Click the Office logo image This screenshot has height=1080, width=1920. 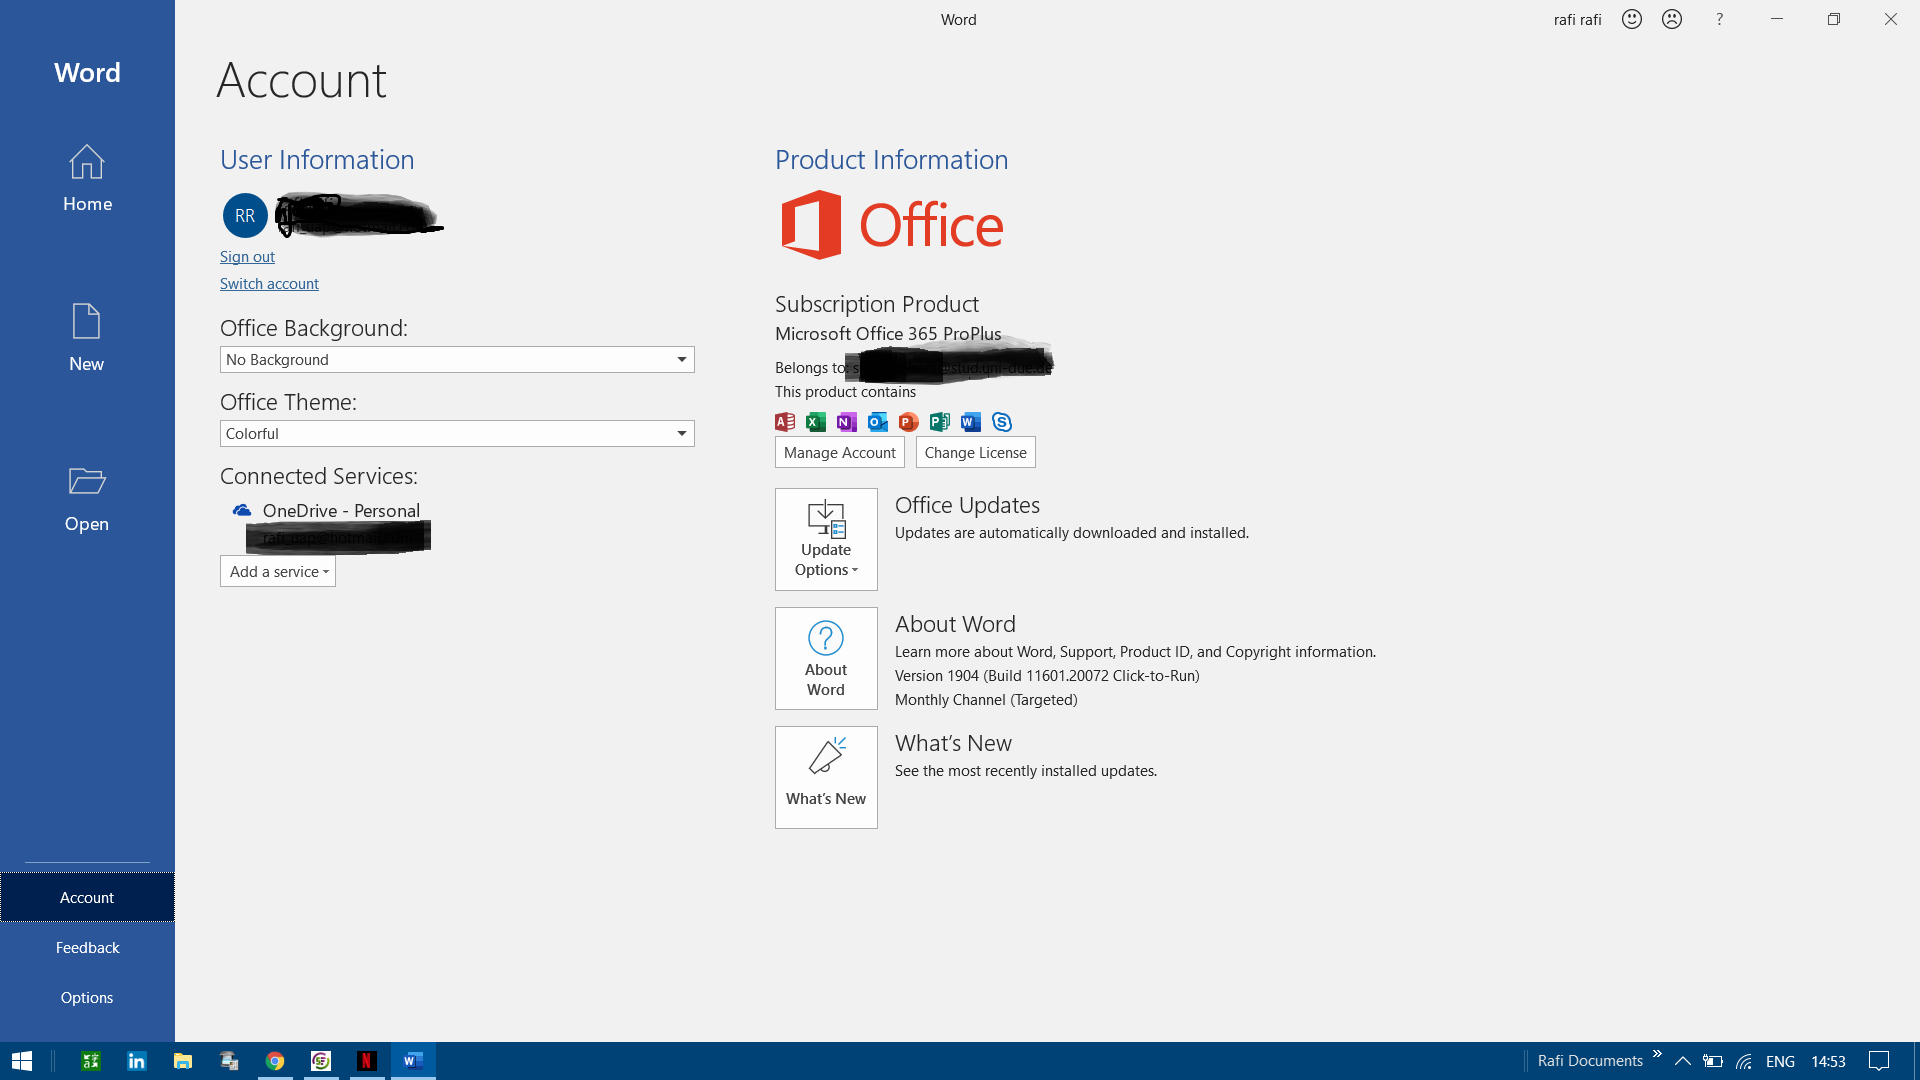click(x=891, y=225)
